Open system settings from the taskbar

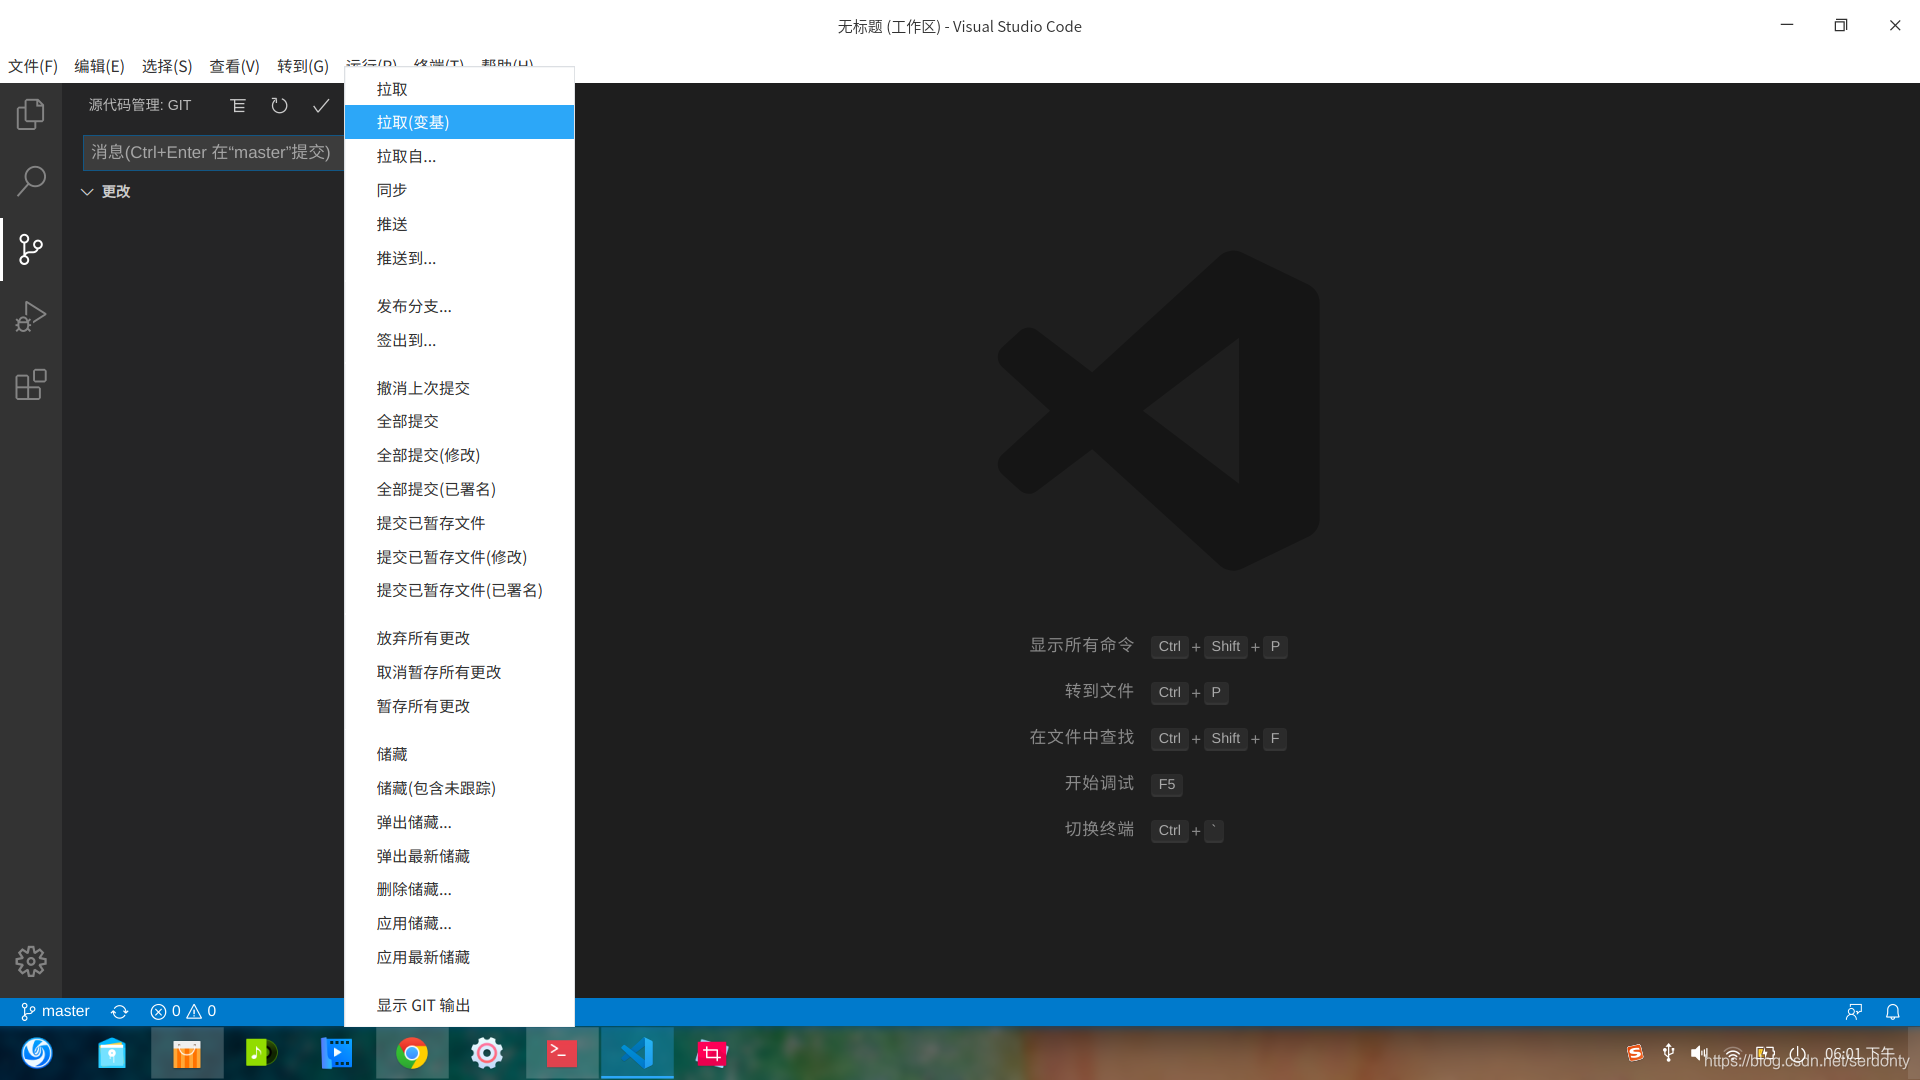(487, 1053)
